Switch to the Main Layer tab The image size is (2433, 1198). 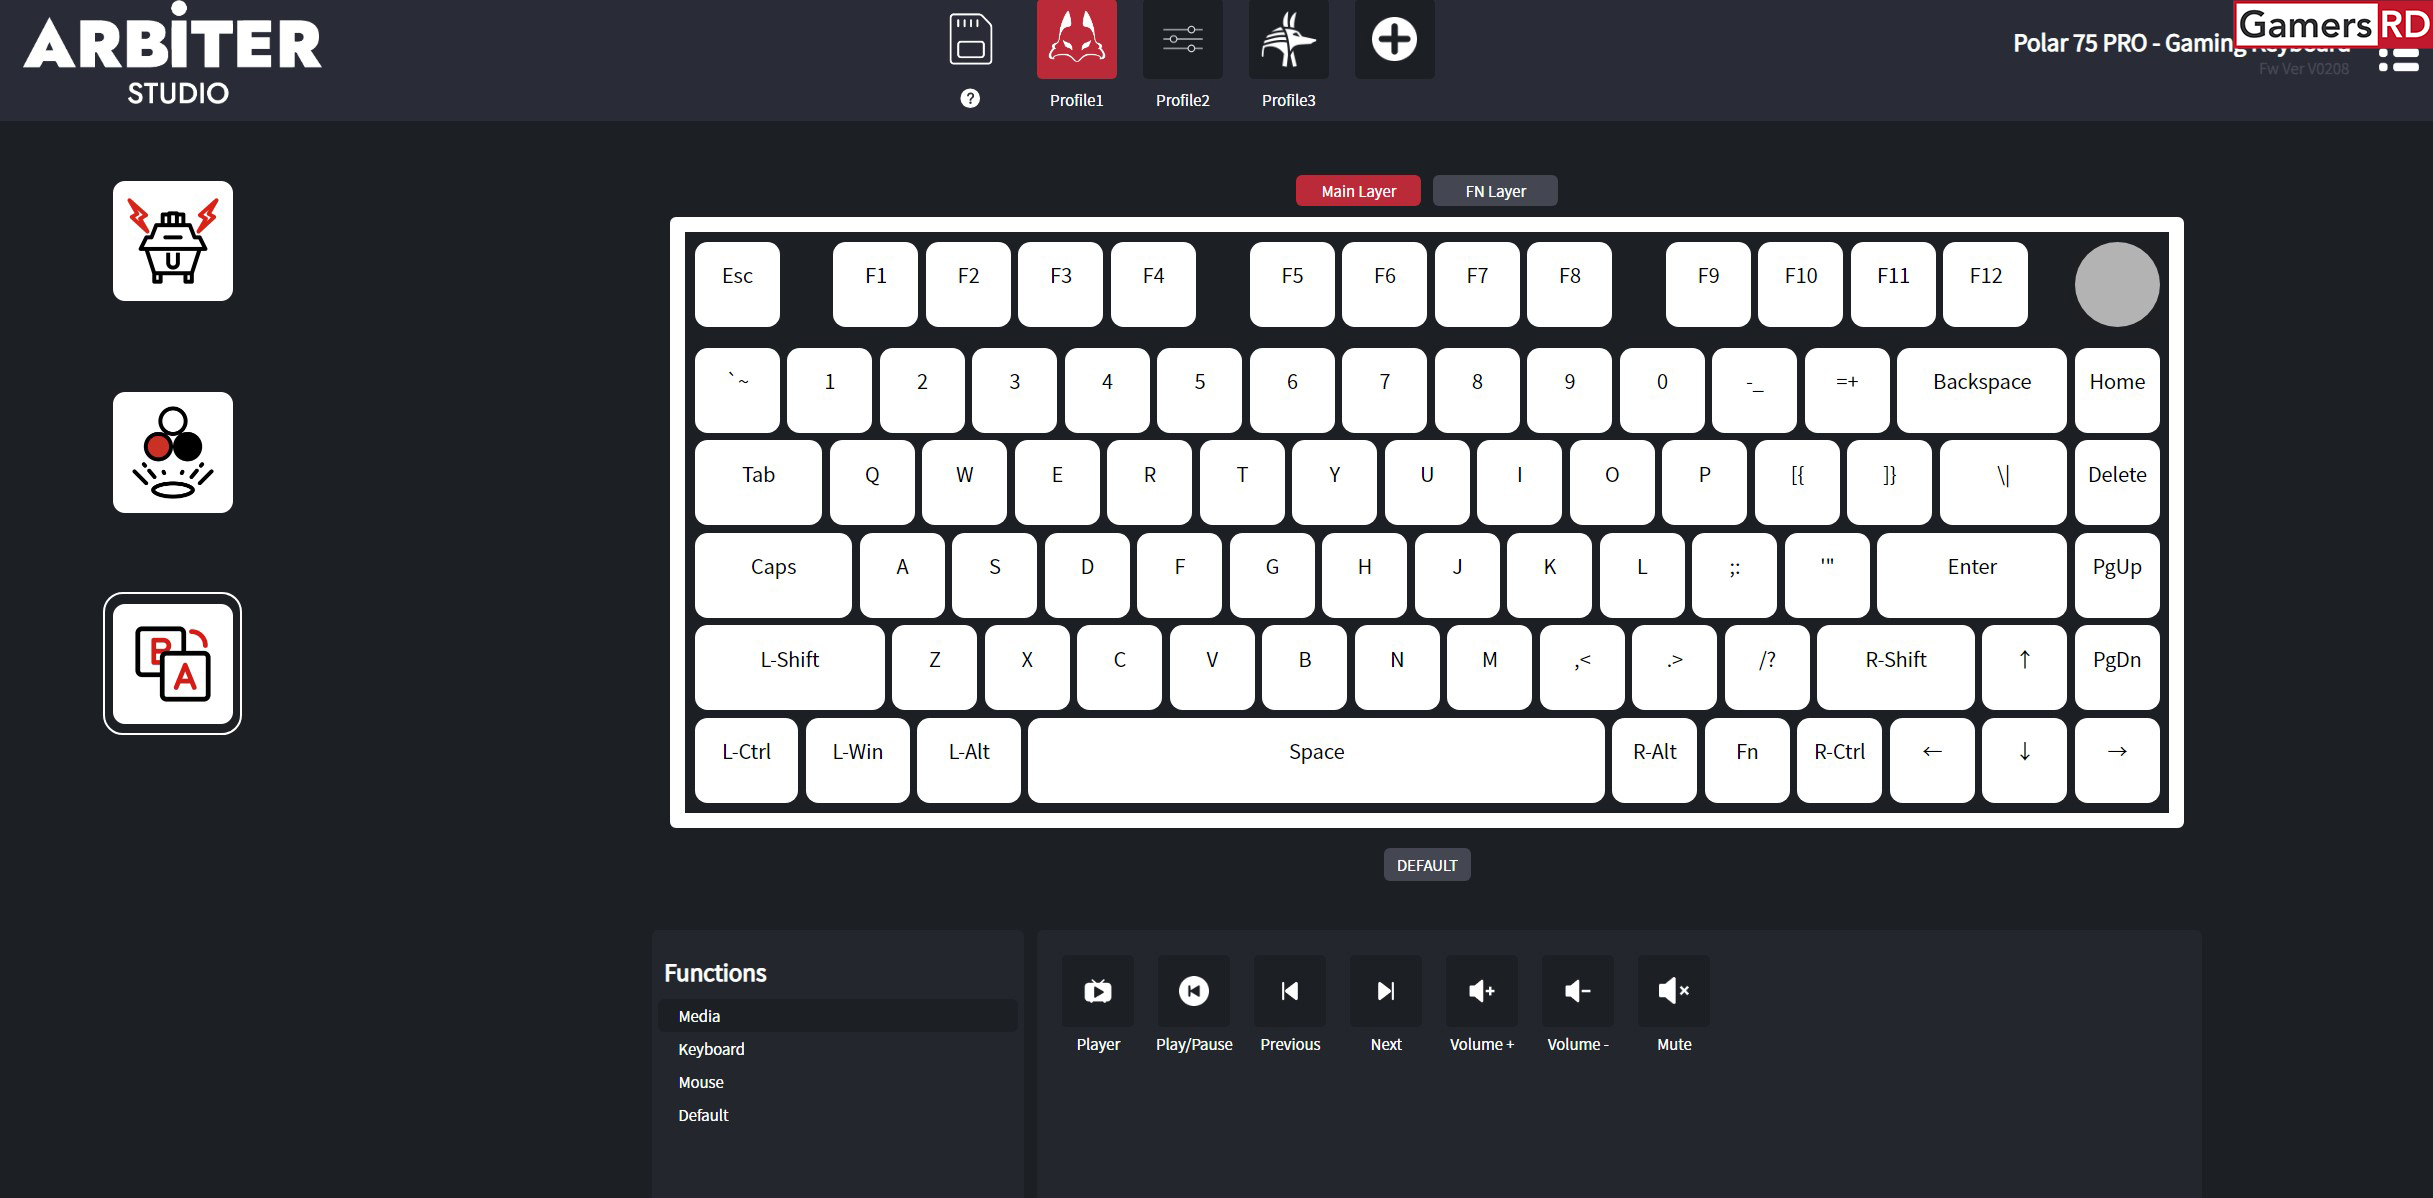coord(1359,191)
